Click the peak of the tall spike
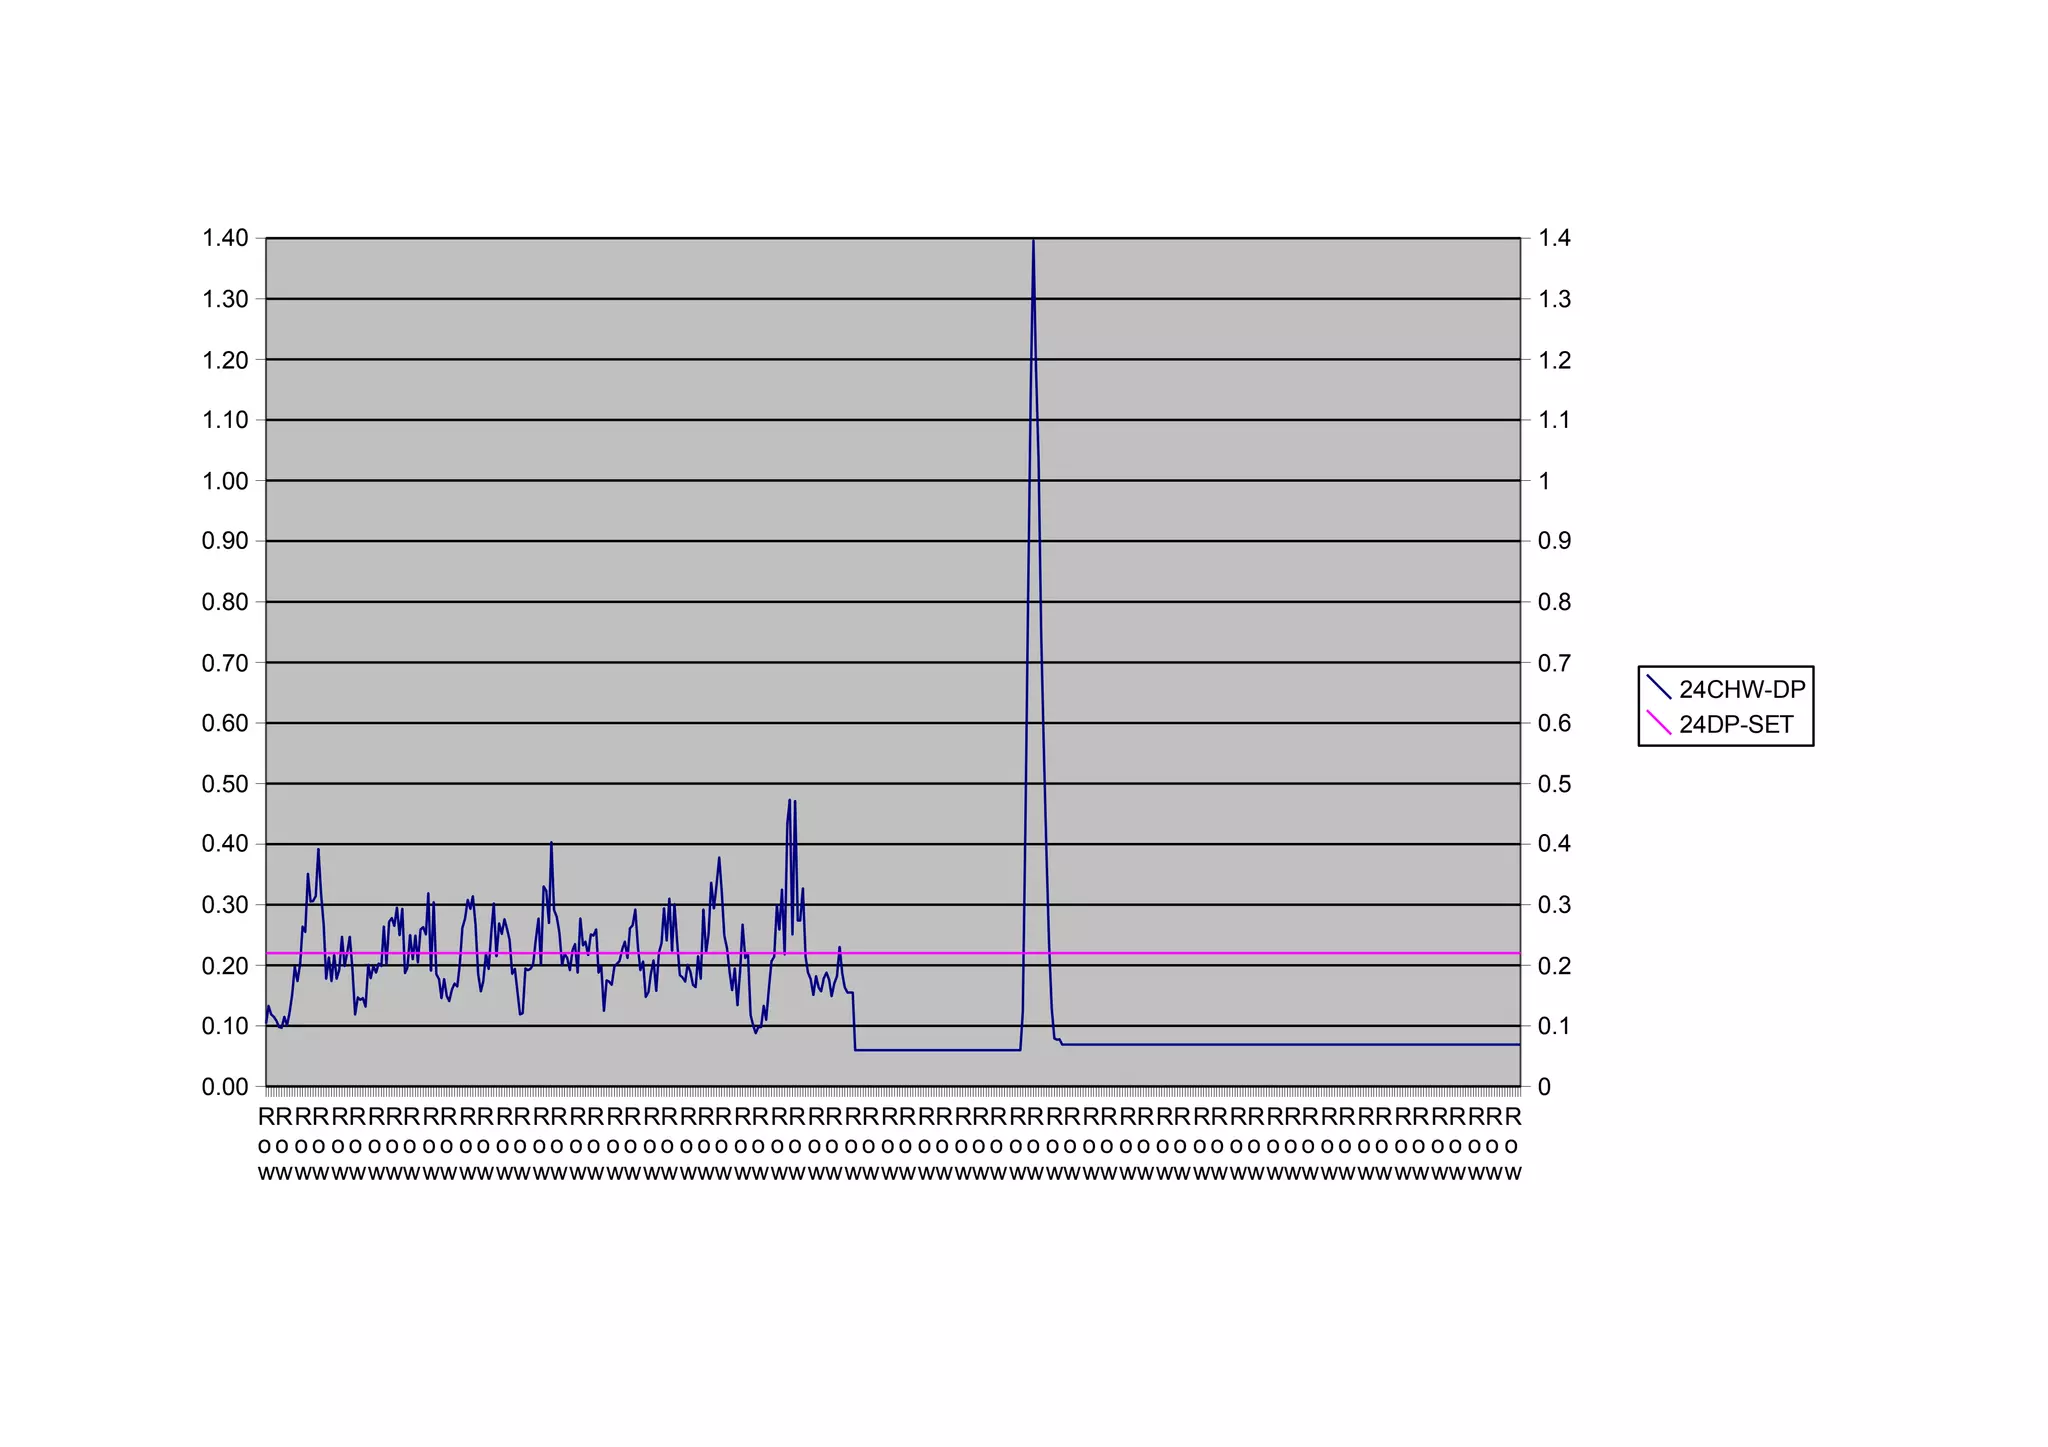The height and width of the screenshot is (1447, 2048). [x=1033, y=242]
